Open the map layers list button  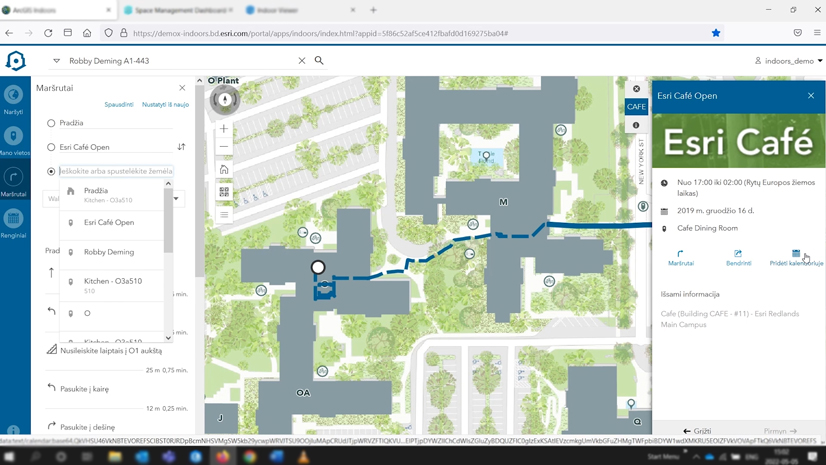coord(224,215)
